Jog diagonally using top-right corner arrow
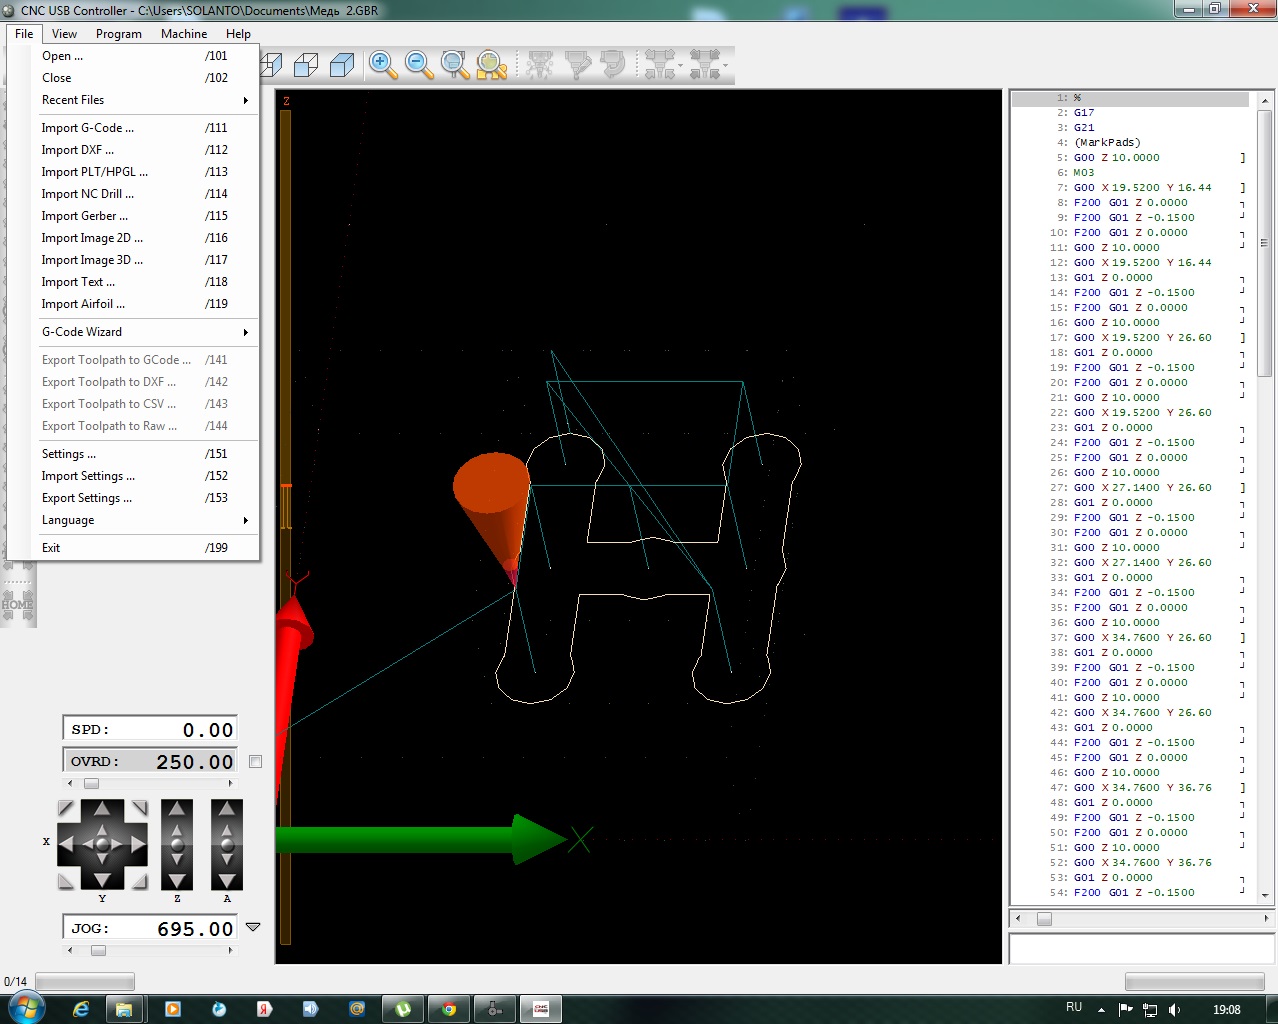The height and width of the screenshot is (1024, 1278). 139,807
